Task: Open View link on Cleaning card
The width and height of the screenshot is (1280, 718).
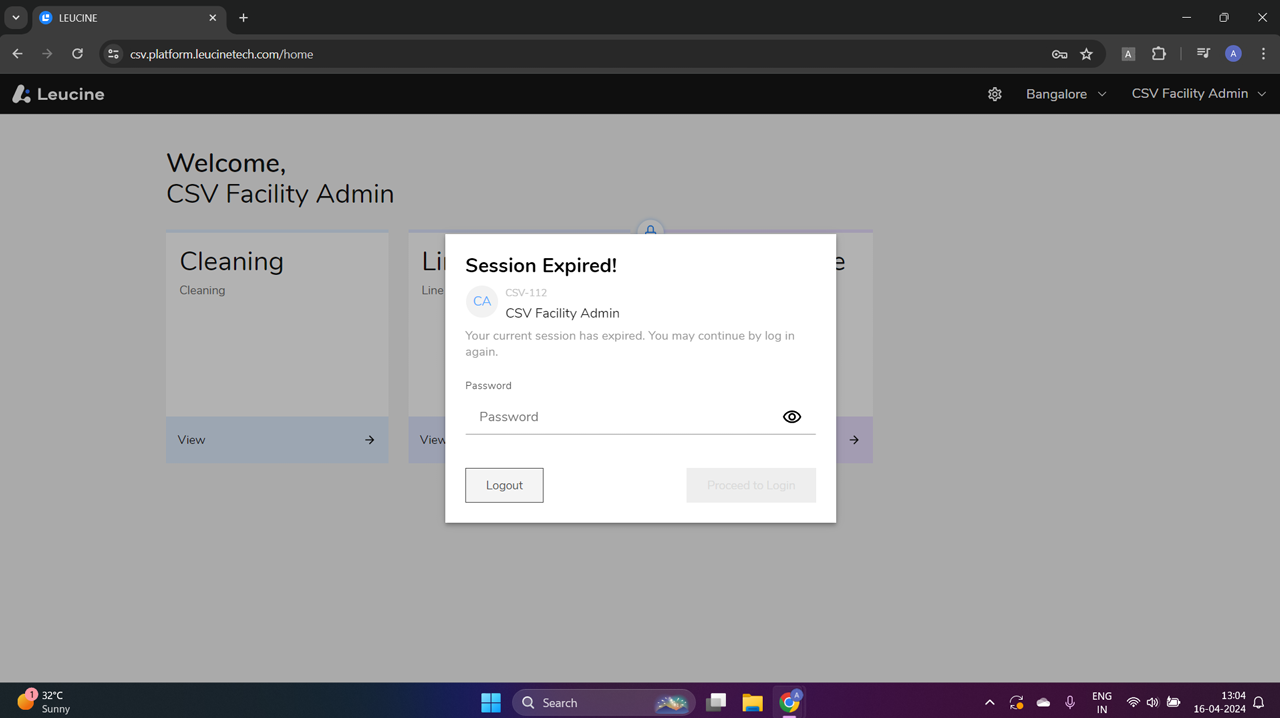Action: pos(191,440)
